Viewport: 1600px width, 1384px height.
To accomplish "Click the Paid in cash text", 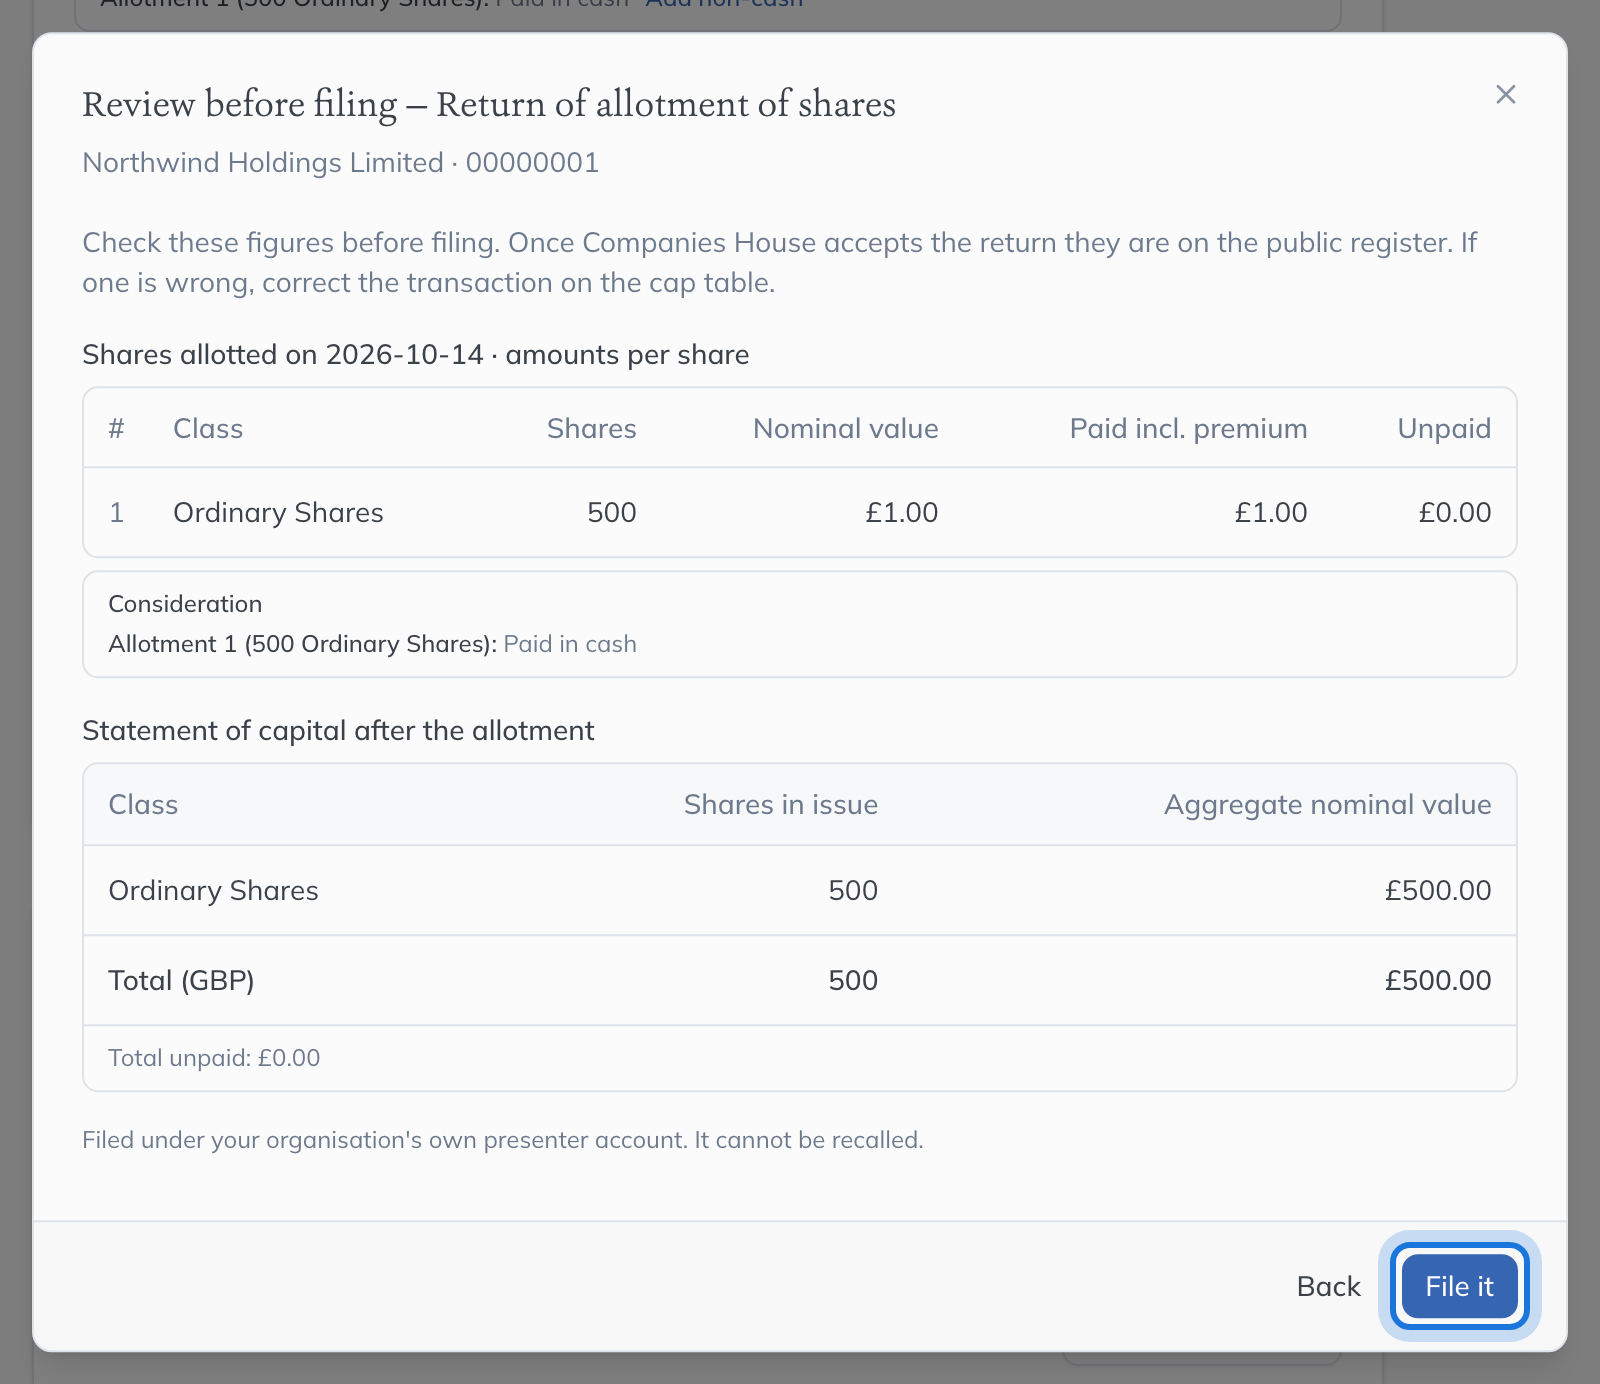I will coord(570,644).
